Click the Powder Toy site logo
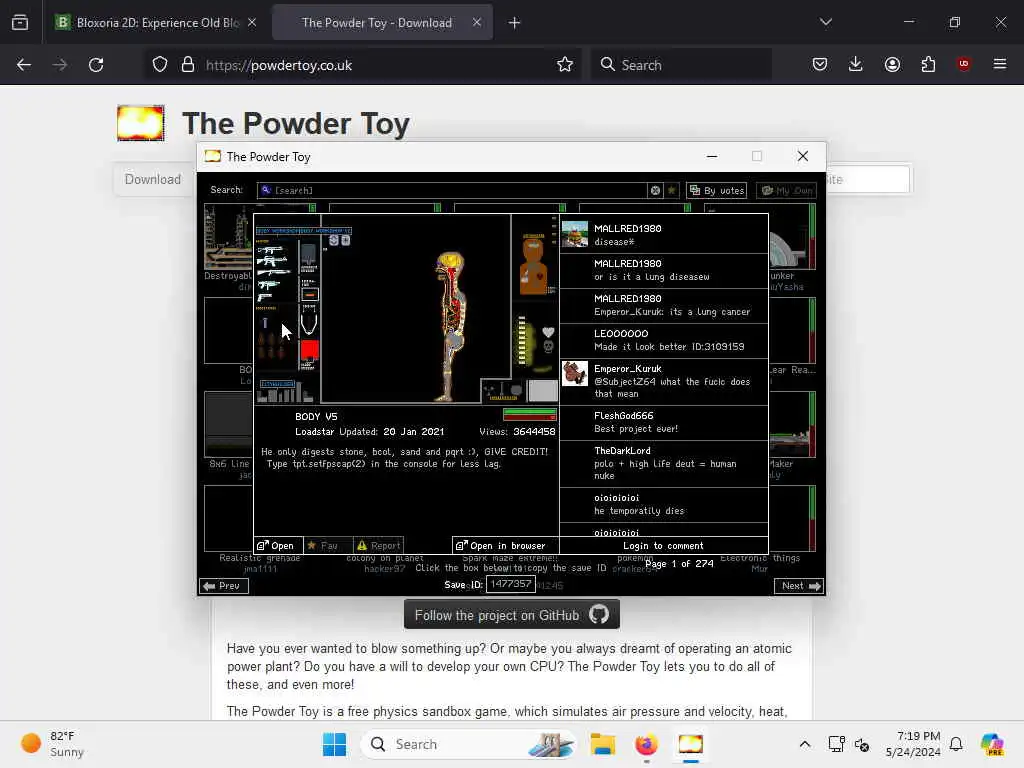The image size is (1024, 768). (140, 123)
